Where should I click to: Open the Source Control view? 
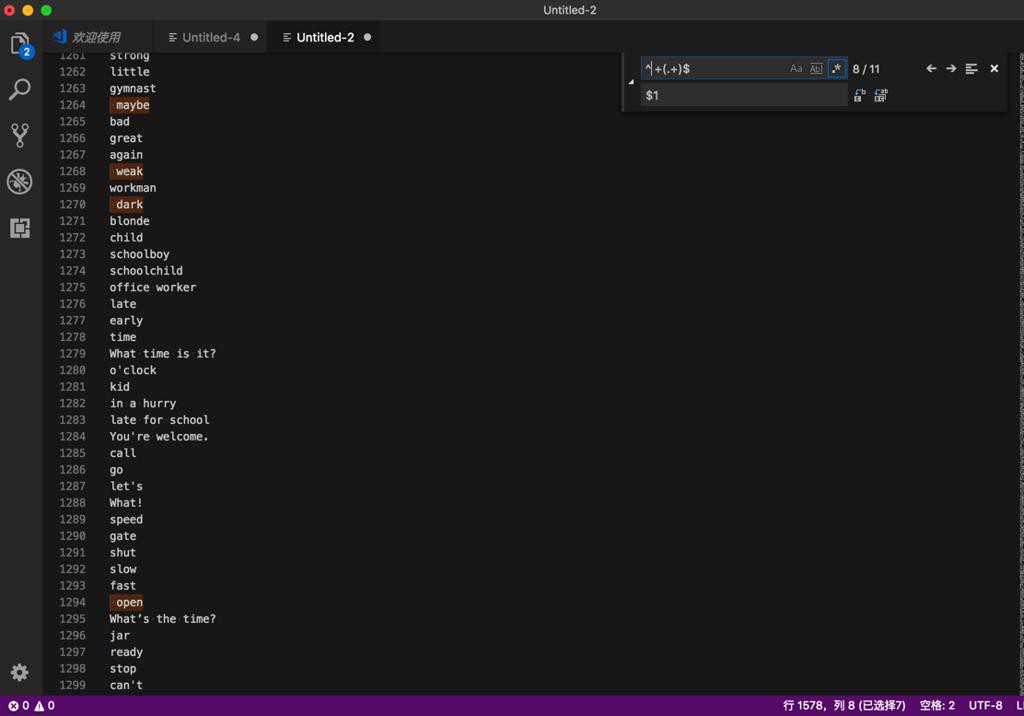coord(20,135)
